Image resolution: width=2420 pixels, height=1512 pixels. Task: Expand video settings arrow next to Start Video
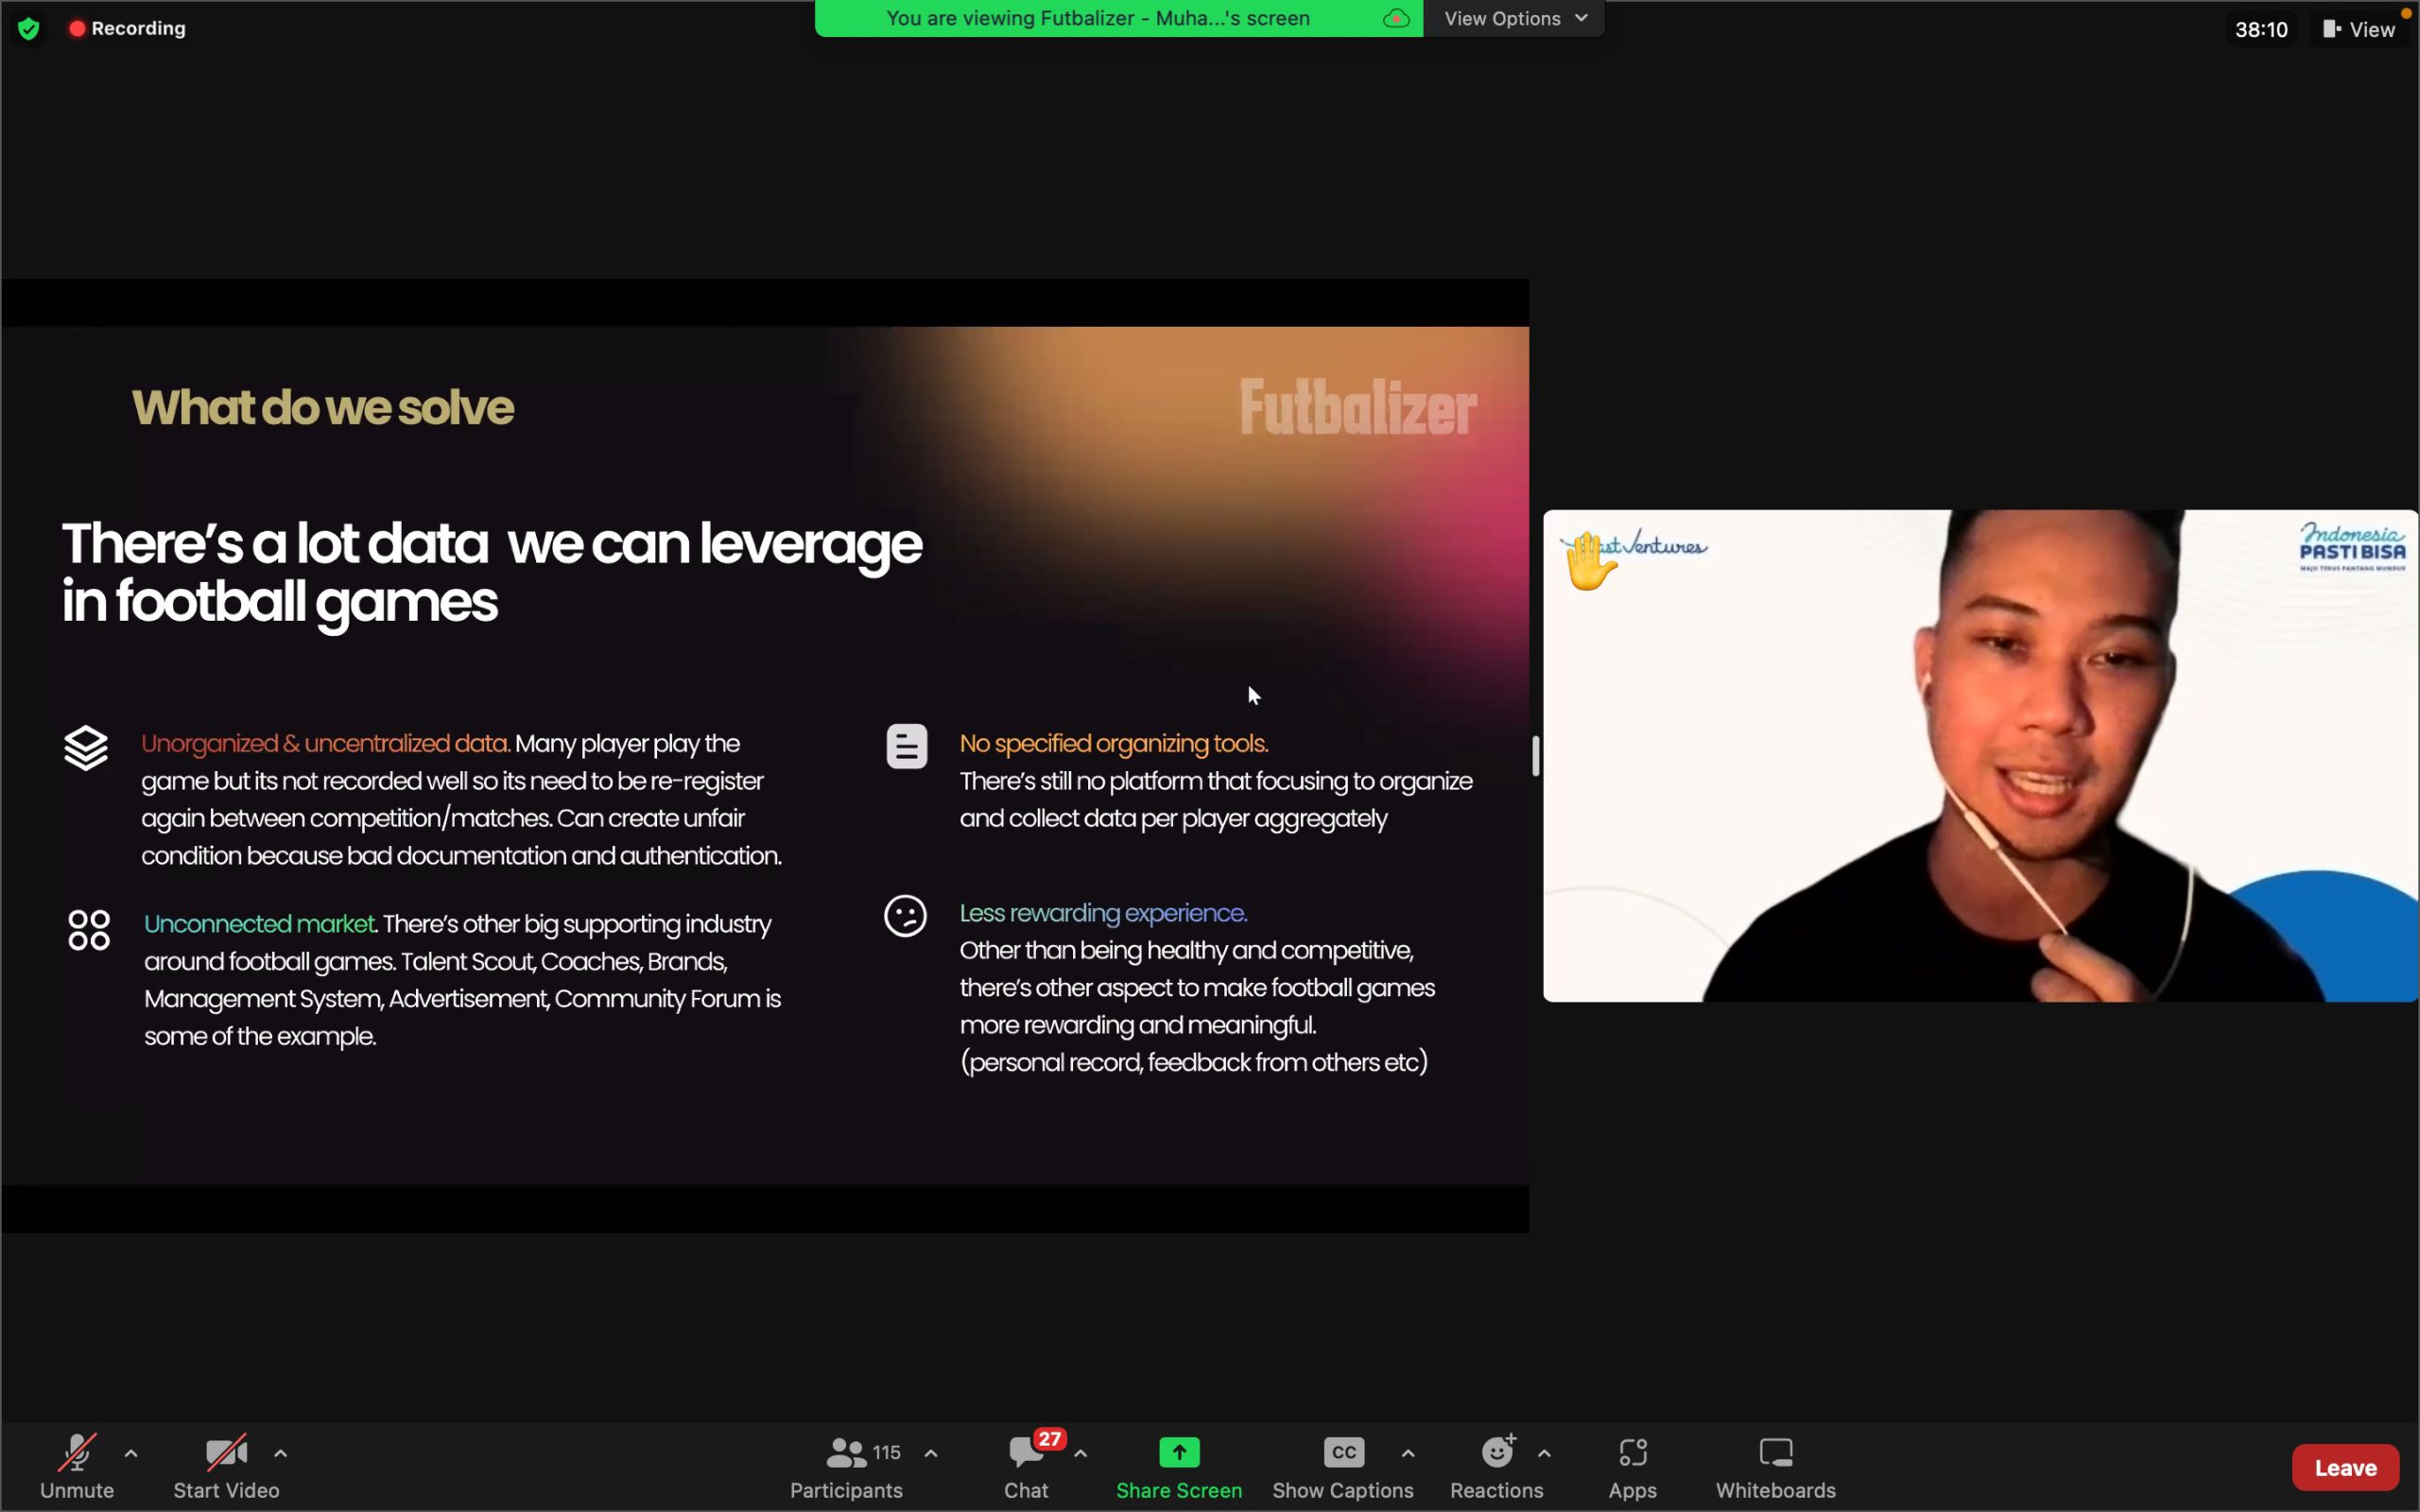pyautogui.click(x=281, y=1453)
